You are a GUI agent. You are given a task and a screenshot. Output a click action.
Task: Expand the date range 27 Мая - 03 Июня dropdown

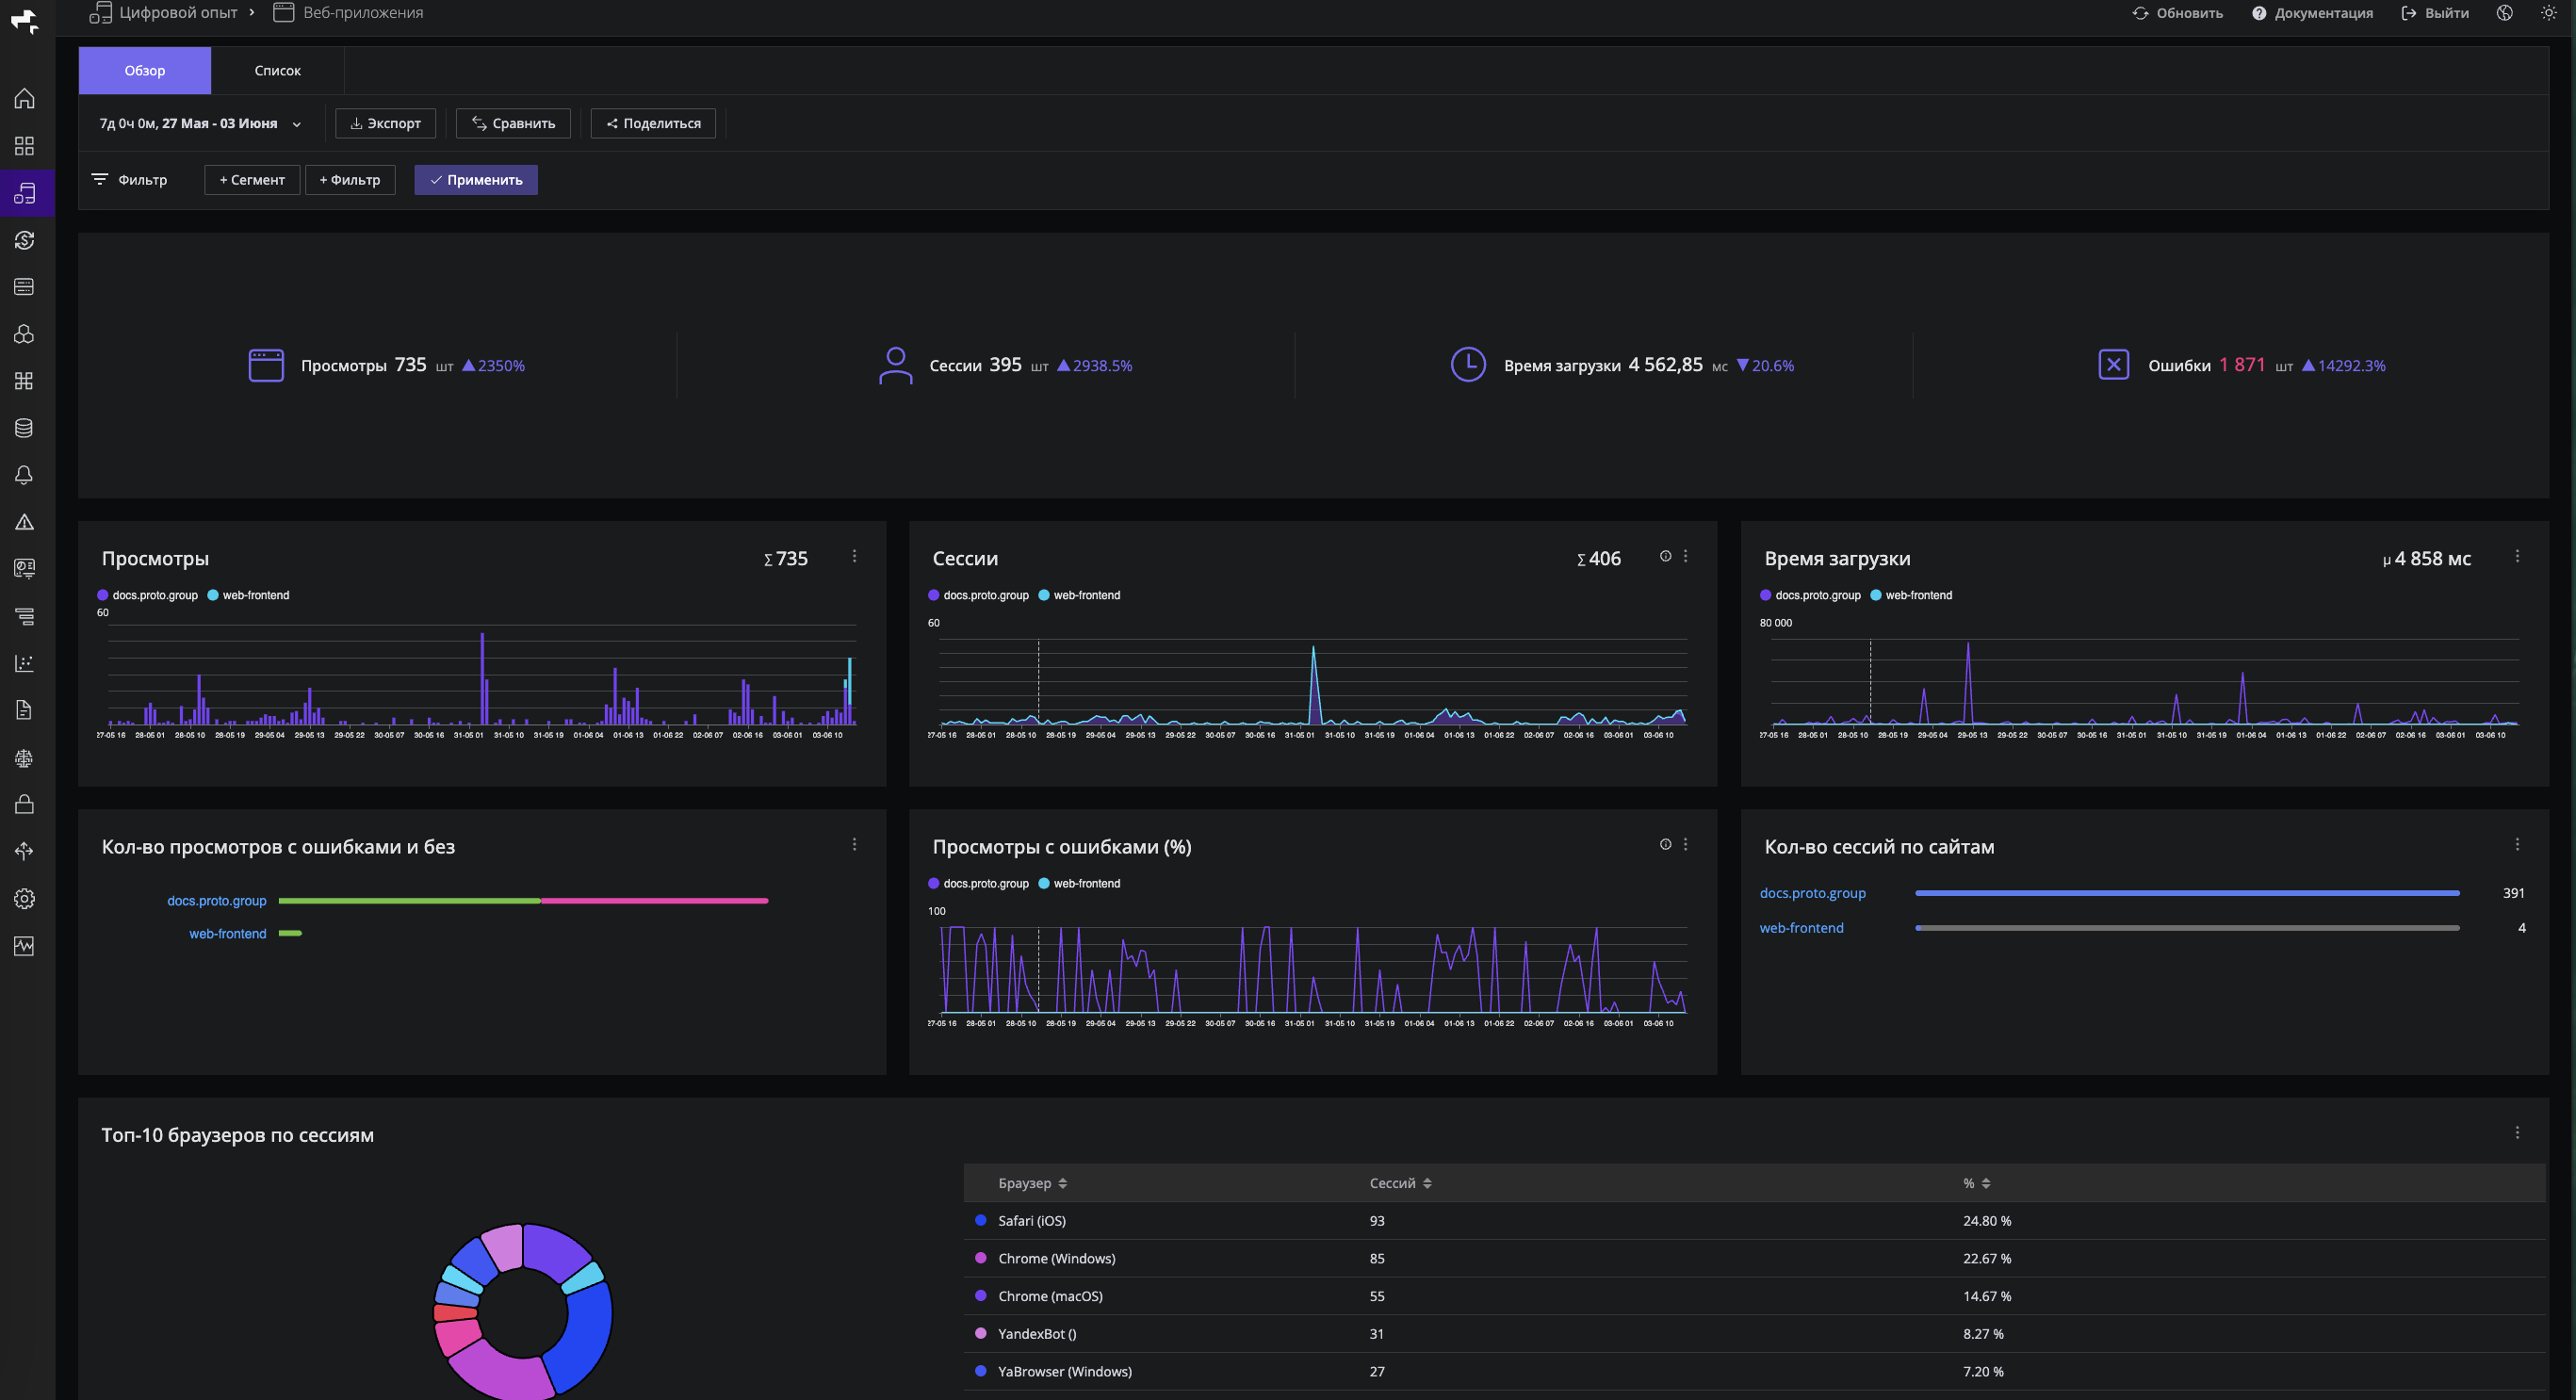click(x=200, y=124)
